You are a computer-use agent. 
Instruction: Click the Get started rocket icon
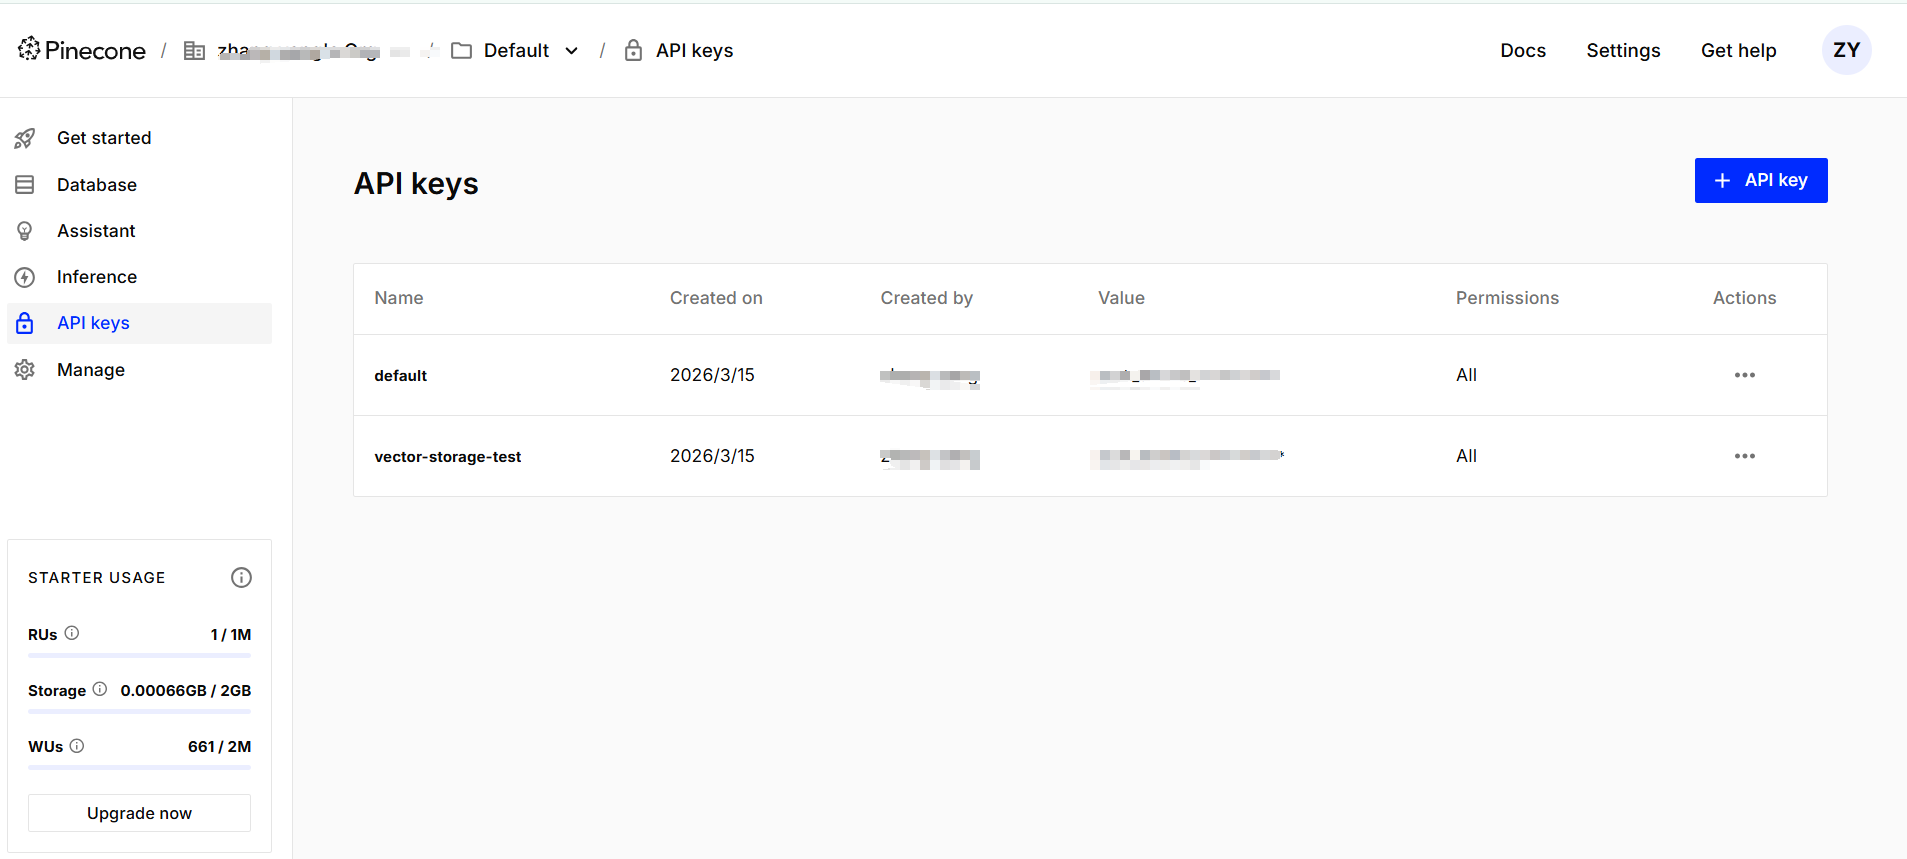click(25, 138)
